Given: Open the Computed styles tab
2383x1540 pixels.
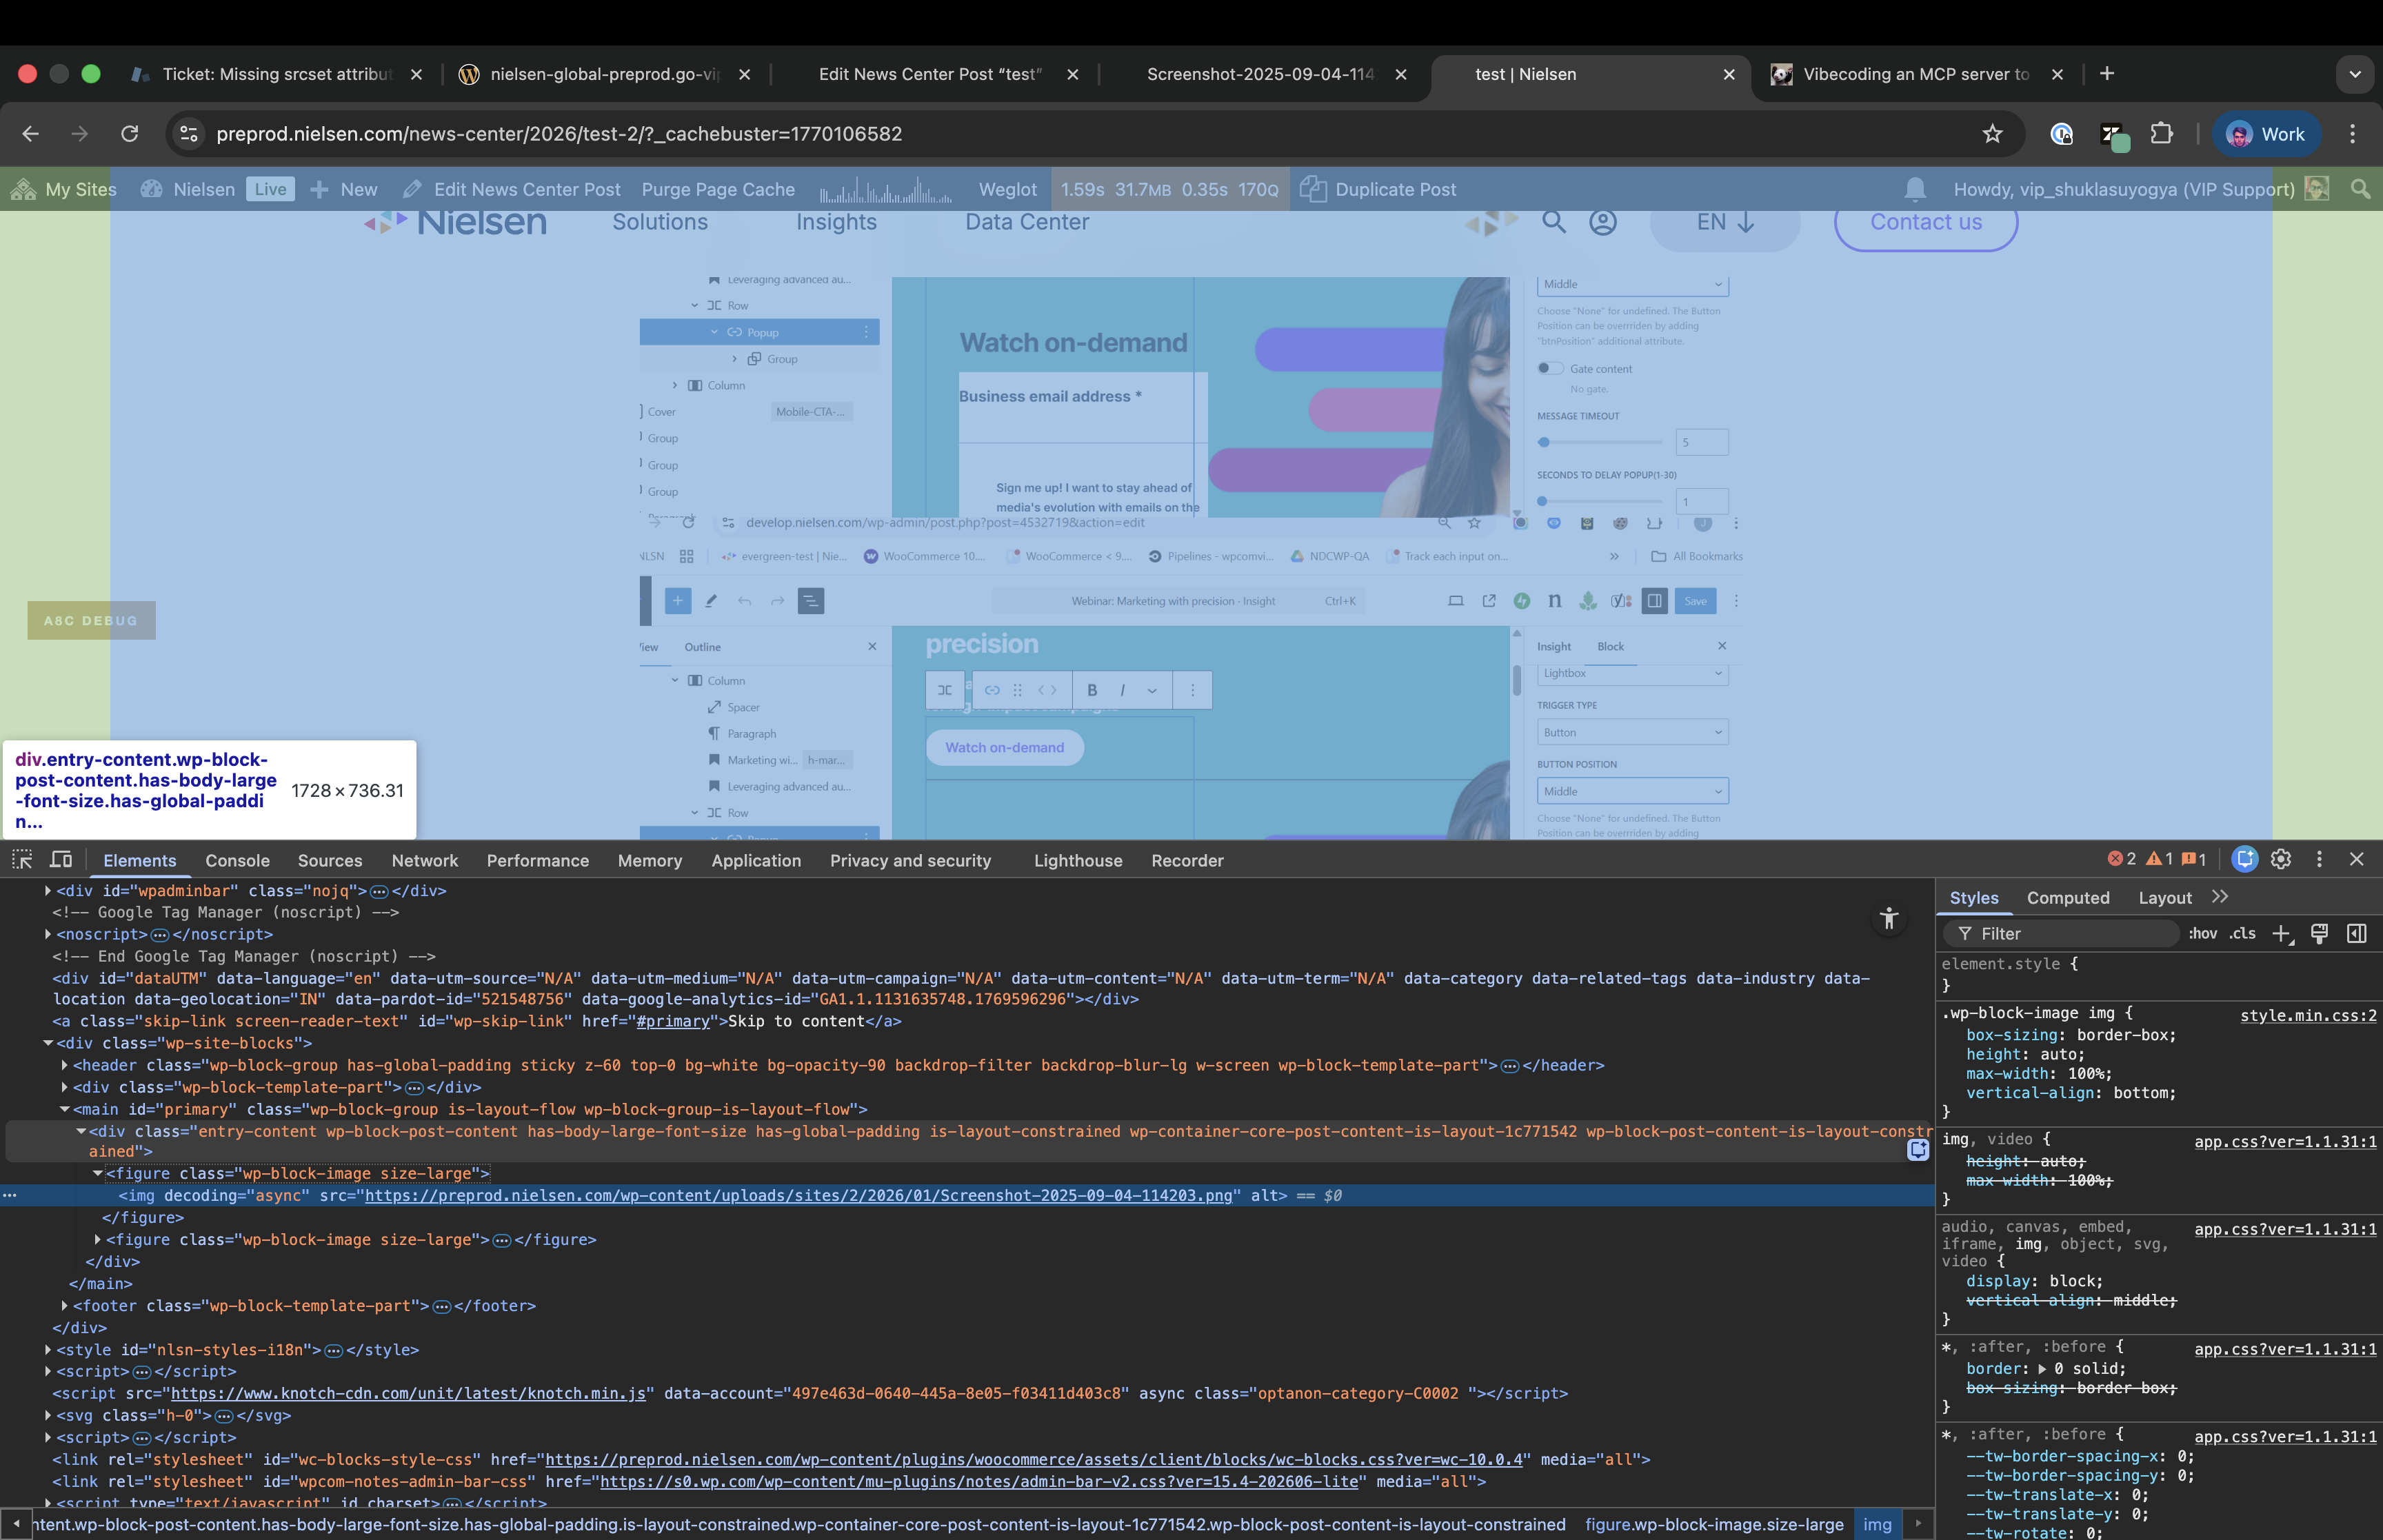Looking at the screenshot, I should (x=2067, y=898).
